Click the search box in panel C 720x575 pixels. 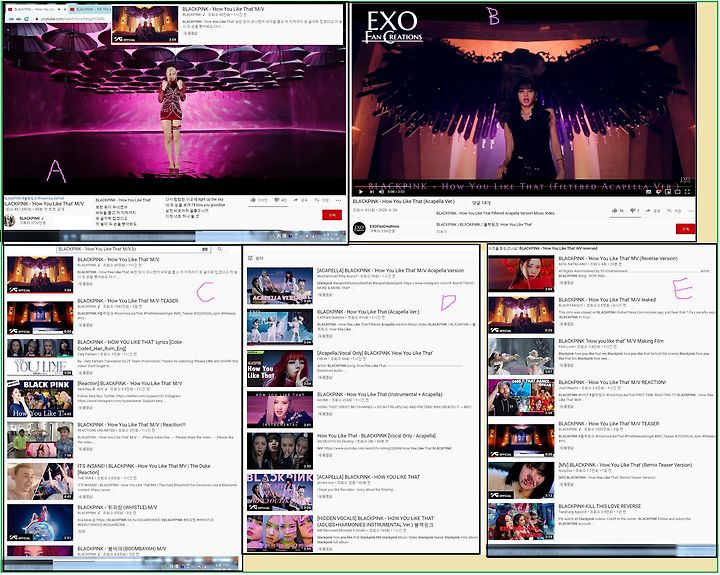[133, 249]
